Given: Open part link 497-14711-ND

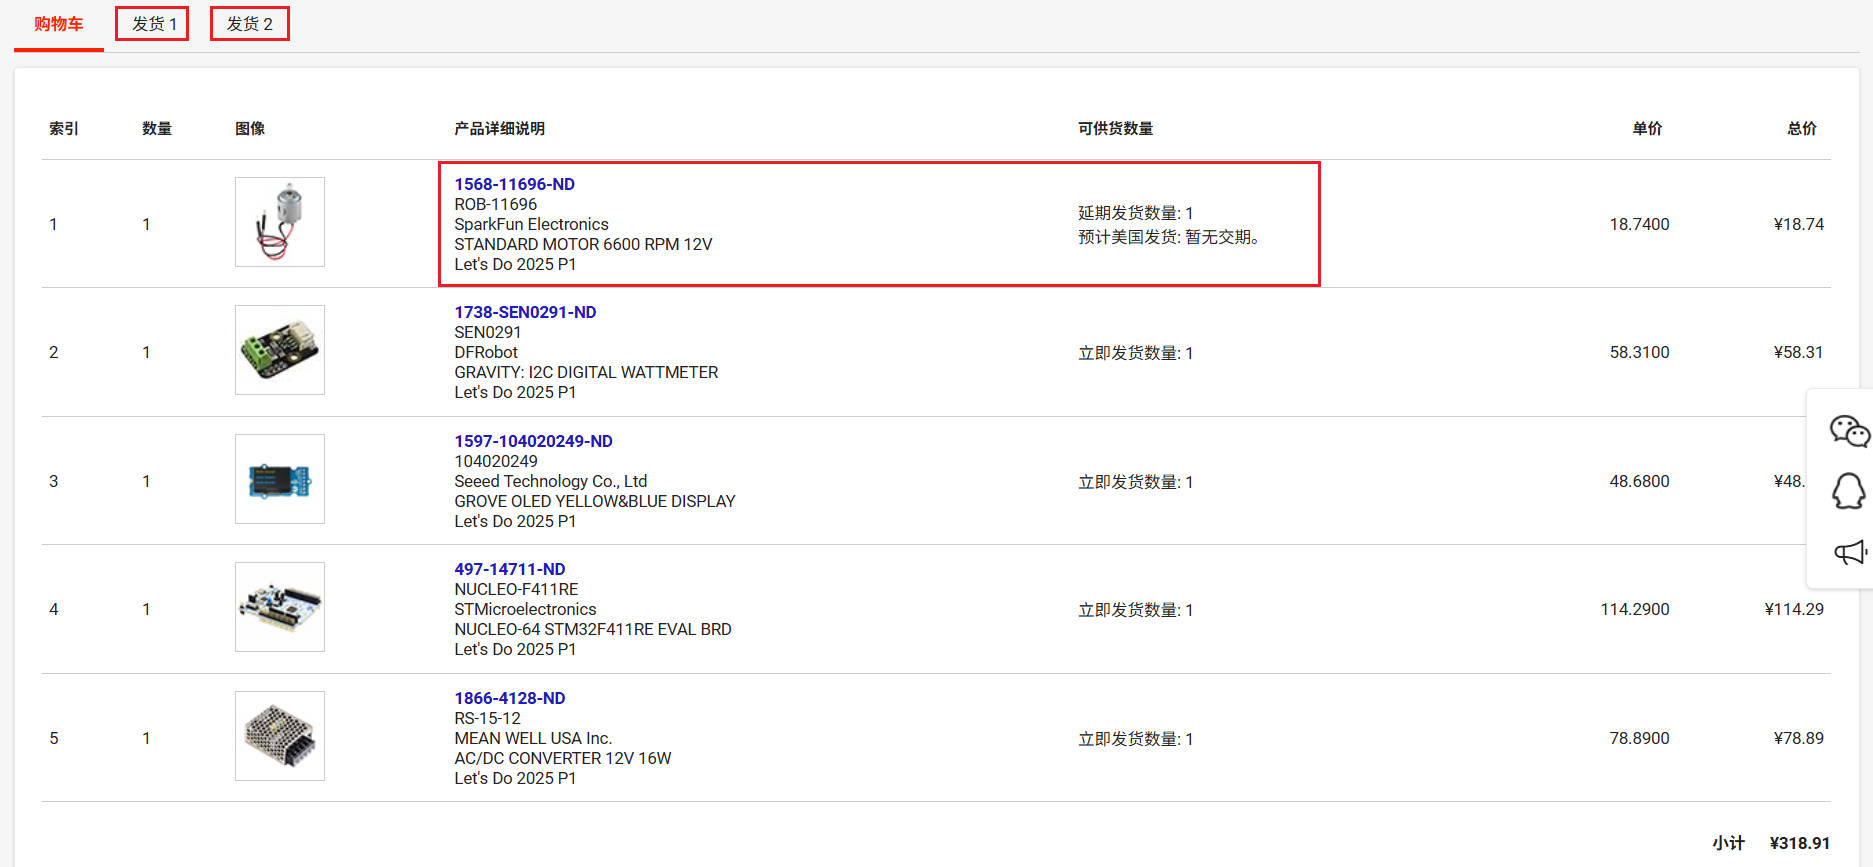Looking at the screenshot, I should coord(509,569).
